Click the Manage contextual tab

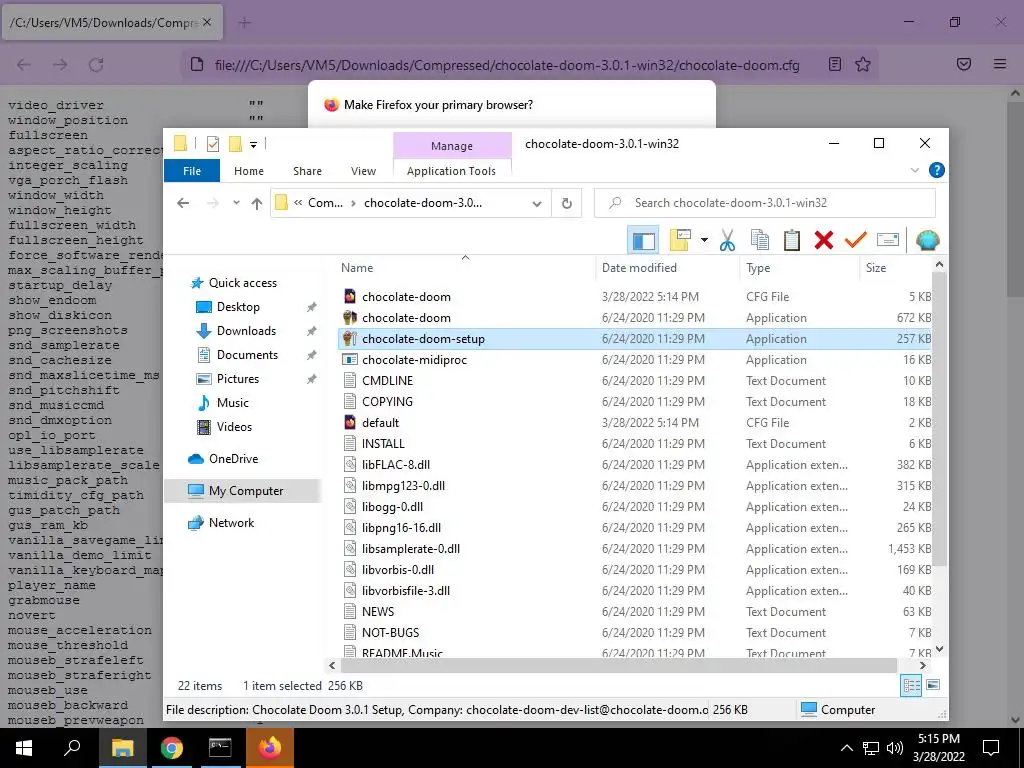(x=452, y=146)
